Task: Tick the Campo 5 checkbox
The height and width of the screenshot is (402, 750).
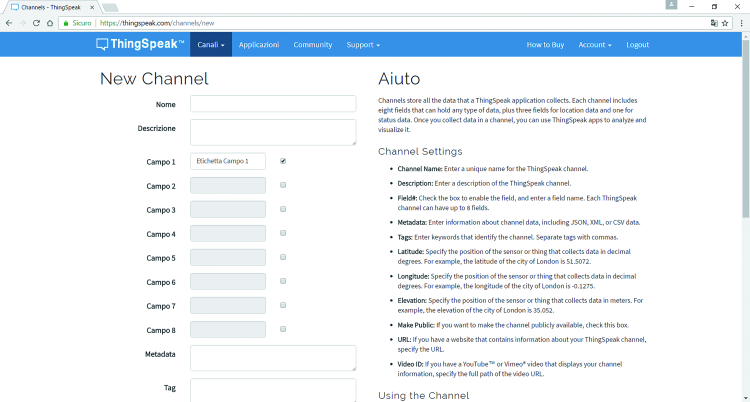Action: click(283, 257)
